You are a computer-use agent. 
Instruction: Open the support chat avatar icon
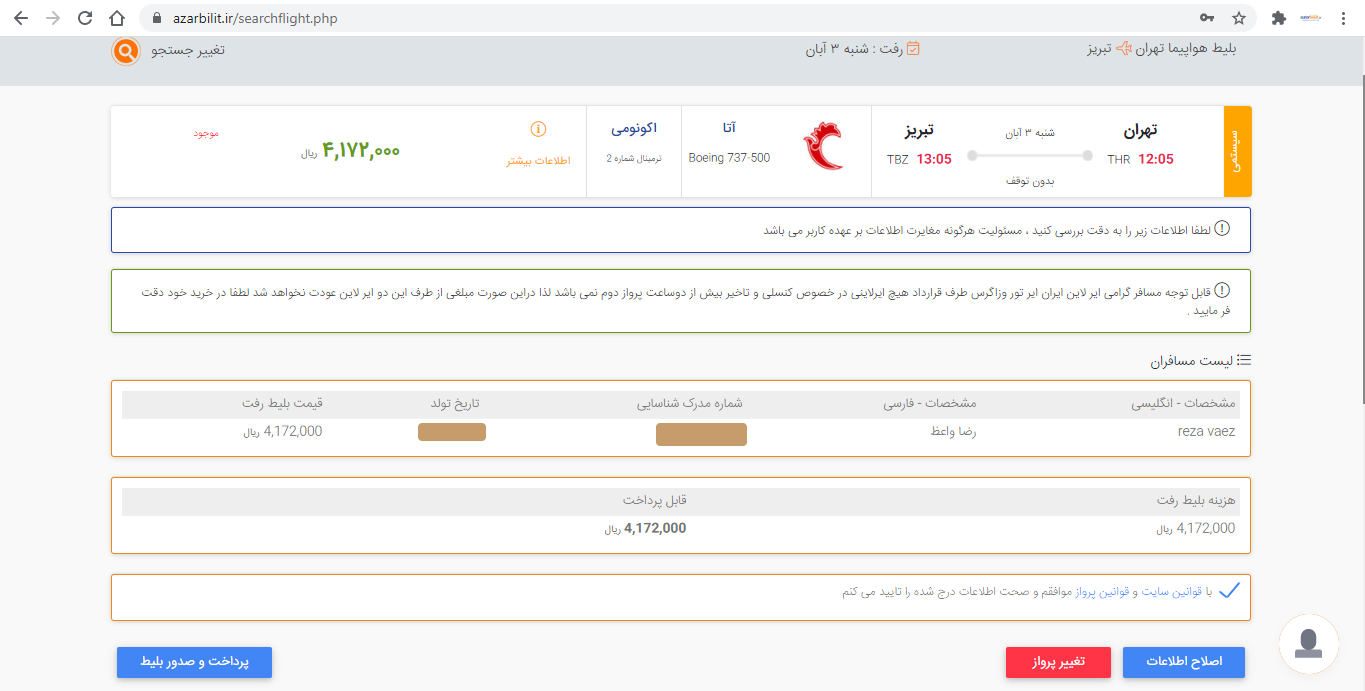tap(1308, 645)
